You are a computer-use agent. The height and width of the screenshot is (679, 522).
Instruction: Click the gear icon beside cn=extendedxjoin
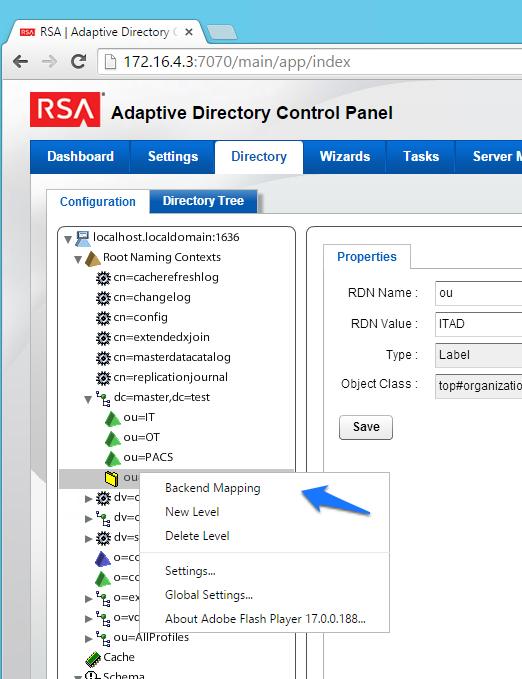click(103, 338)
